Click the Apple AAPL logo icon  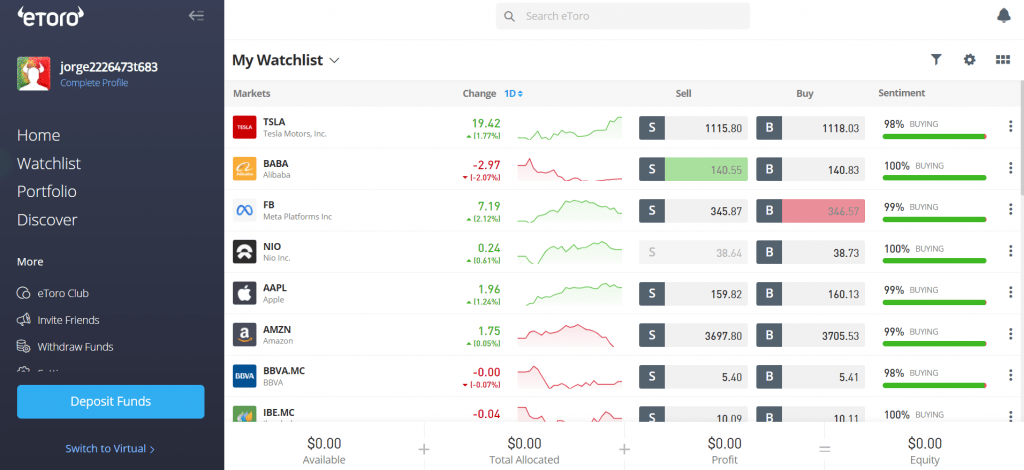(244, 293)
